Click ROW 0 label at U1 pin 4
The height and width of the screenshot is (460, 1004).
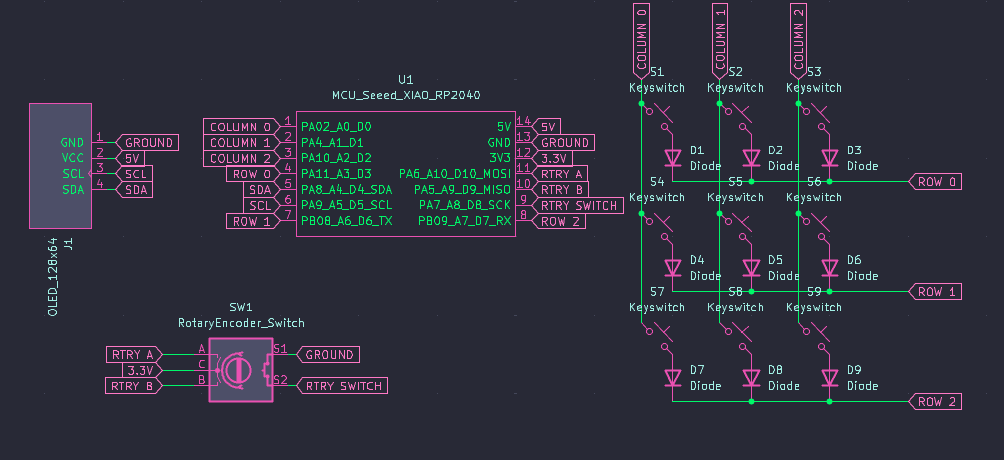252,174
